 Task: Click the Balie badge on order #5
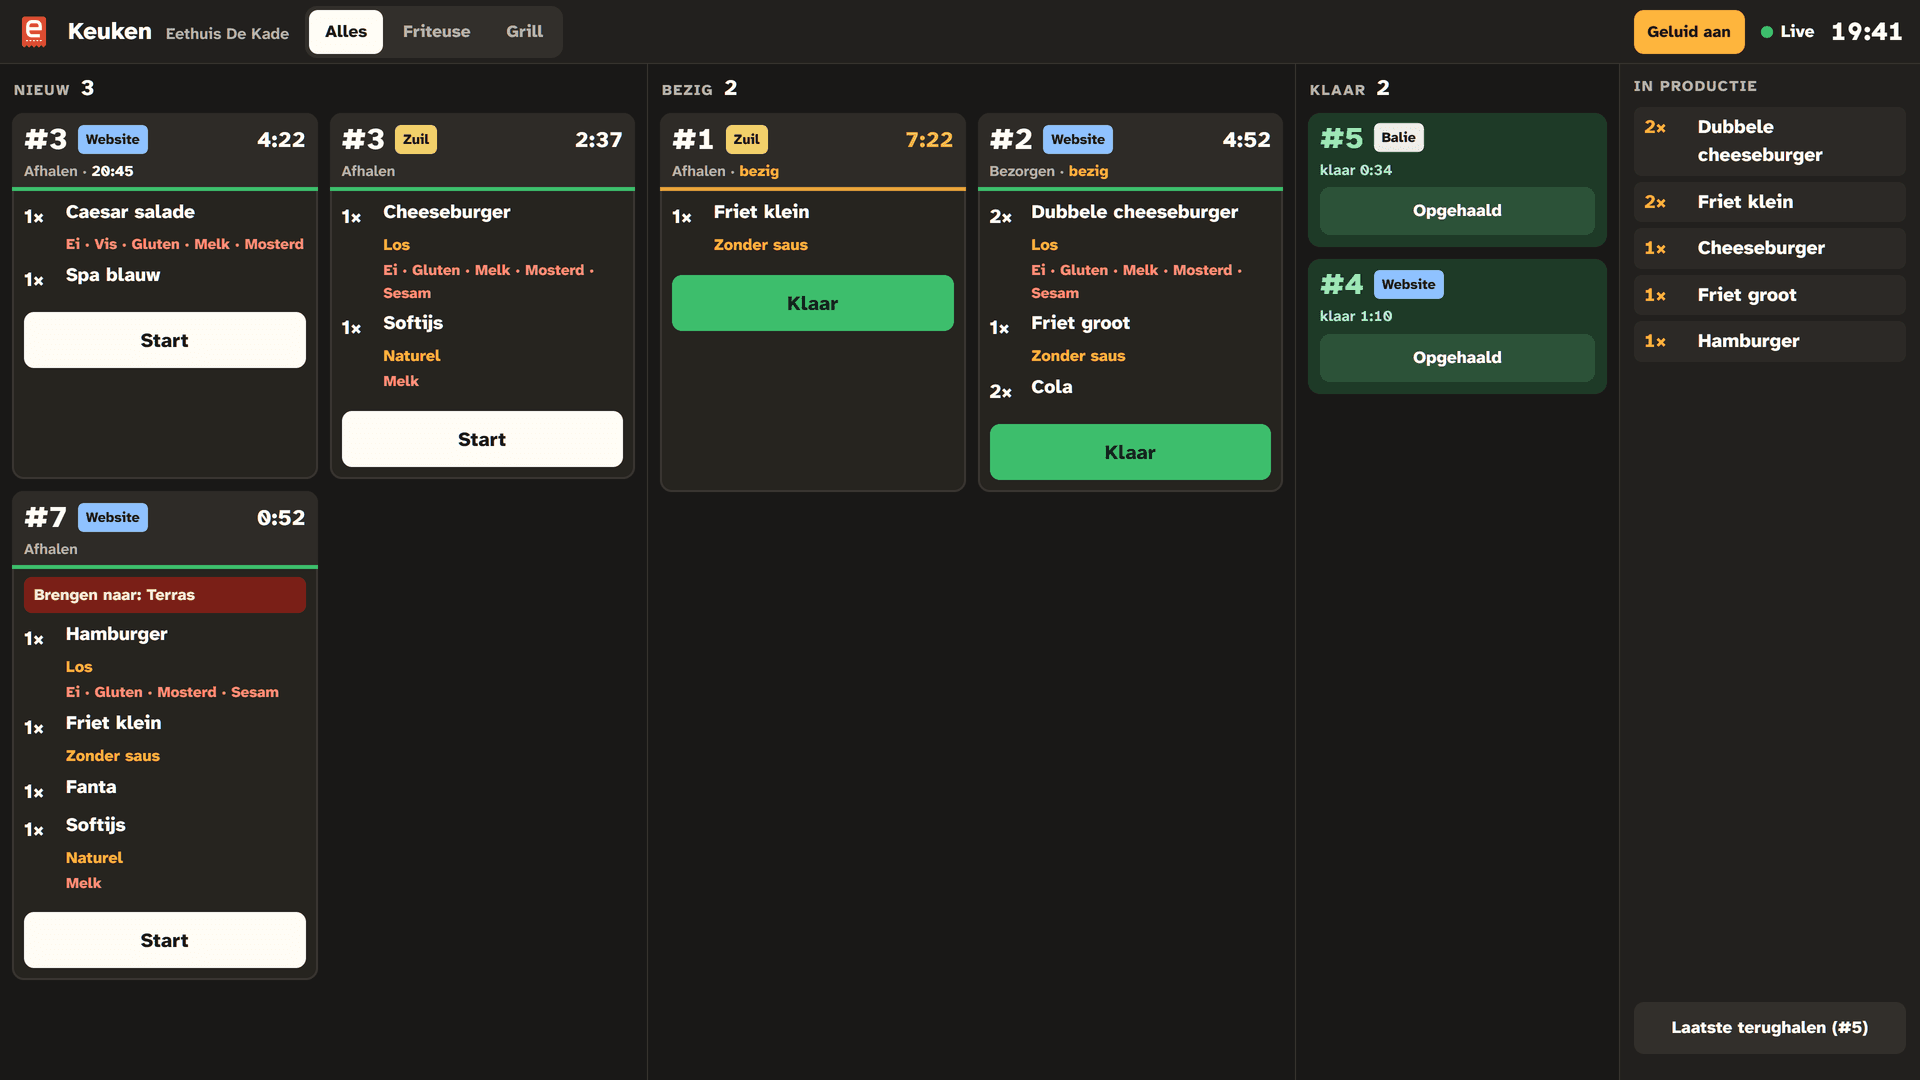tap(1398, 137)
